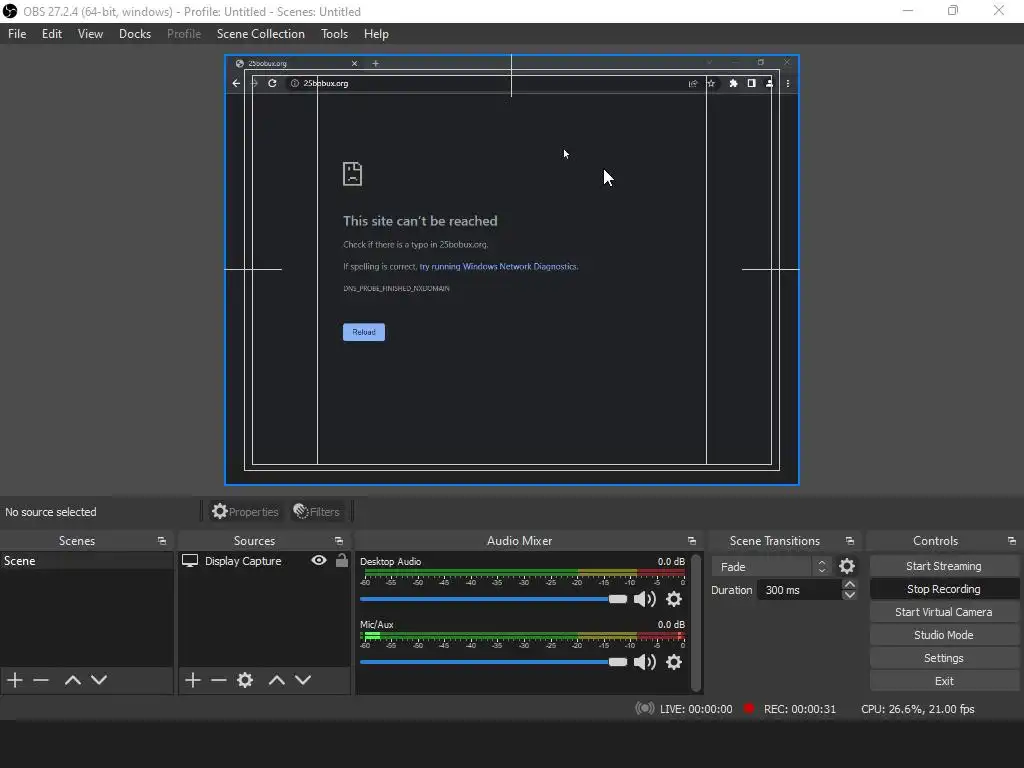The image size is (1024, 768).
Task: Open Desktop Audio settings gear
Action: pyautogui.click(x=674, y=599)
